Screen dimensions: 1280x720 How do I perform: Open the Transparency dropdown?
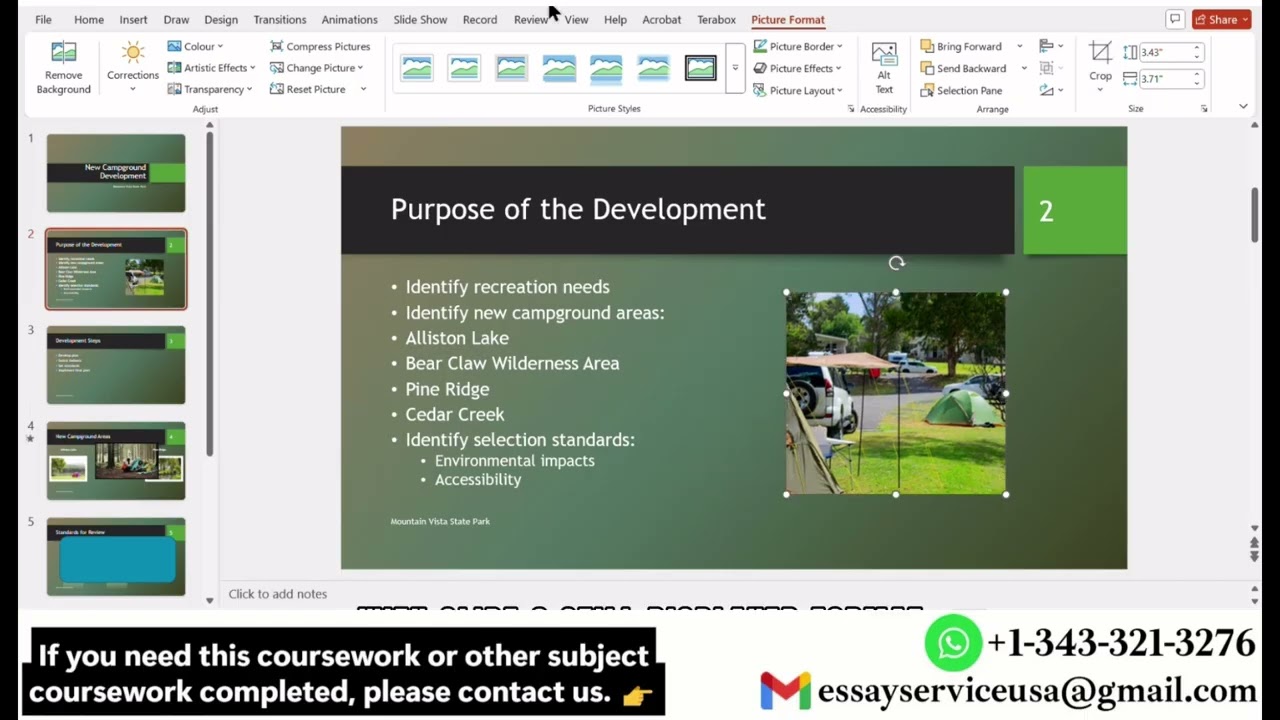209,89
